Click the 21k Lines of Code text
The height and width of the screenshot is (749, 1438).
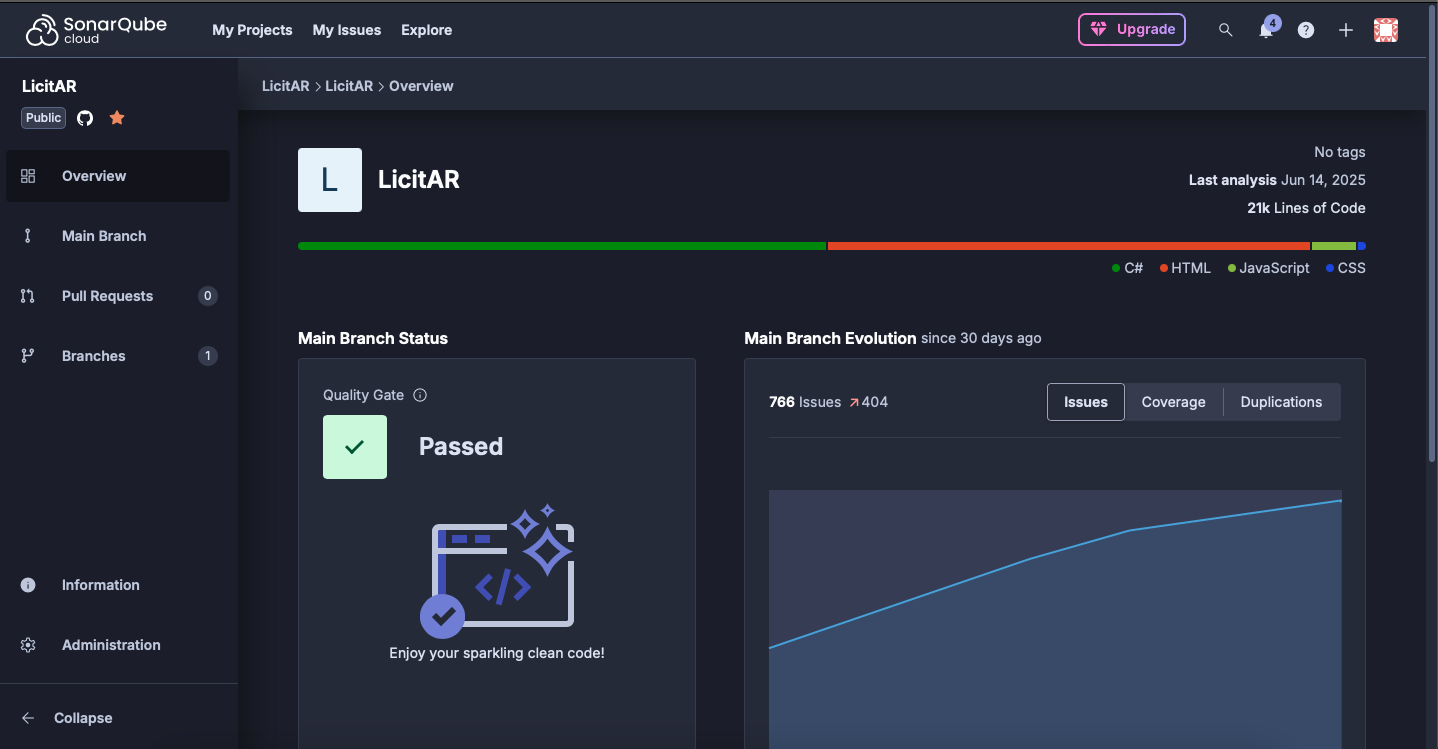coord(1306,208)
